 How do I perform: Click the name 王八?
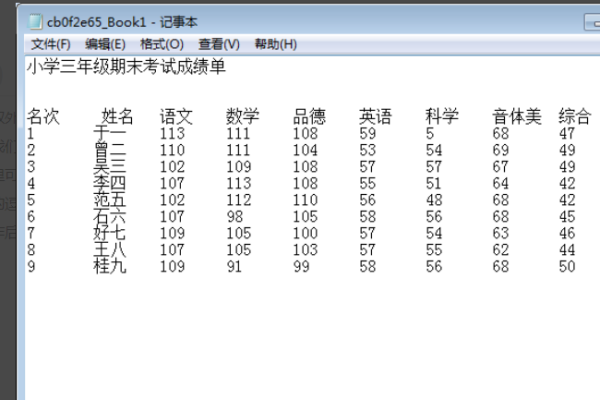point(109,250)
